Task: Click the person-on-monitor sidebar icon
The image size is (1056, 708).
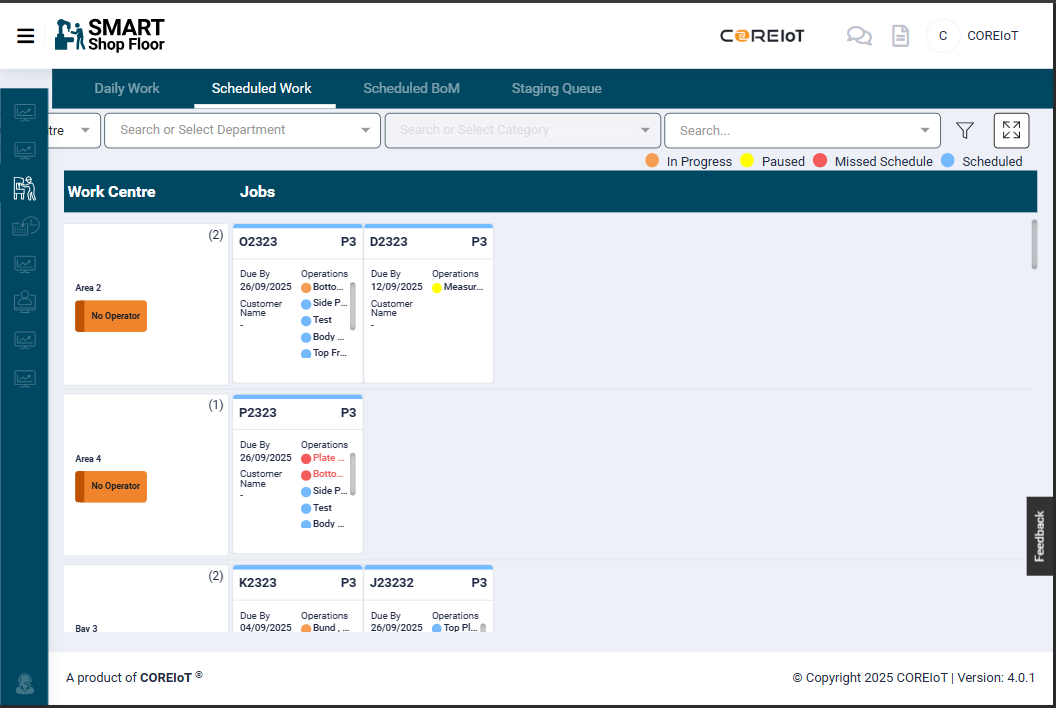Action: pyautogui.click(x=25, y=302)
